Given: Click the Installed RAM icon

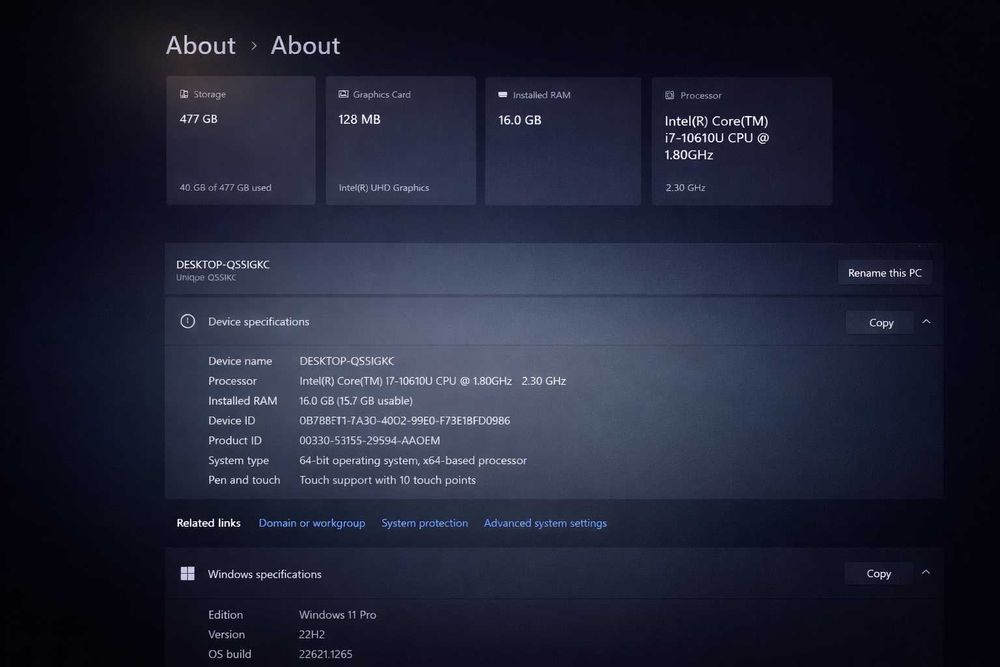Looking at the screenshot, I should [503, 94].
